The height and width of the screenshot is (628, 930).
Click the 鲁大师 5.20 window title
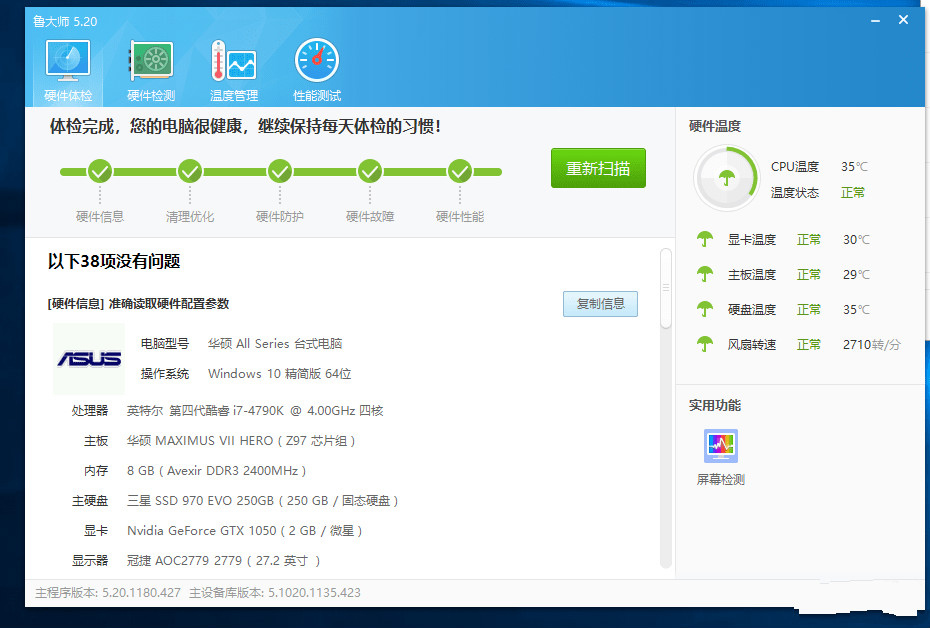pos(65,21)
